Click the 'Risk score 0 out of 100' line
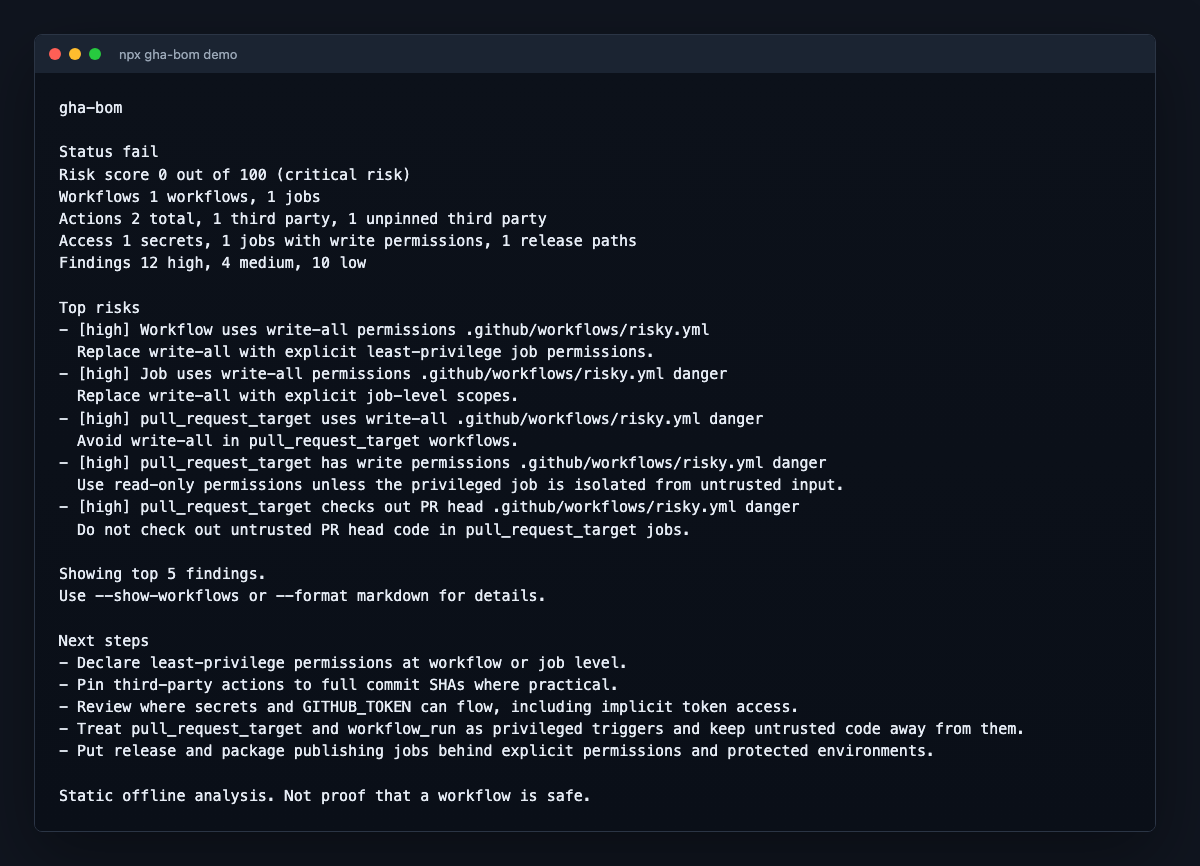 coord(235,174)
